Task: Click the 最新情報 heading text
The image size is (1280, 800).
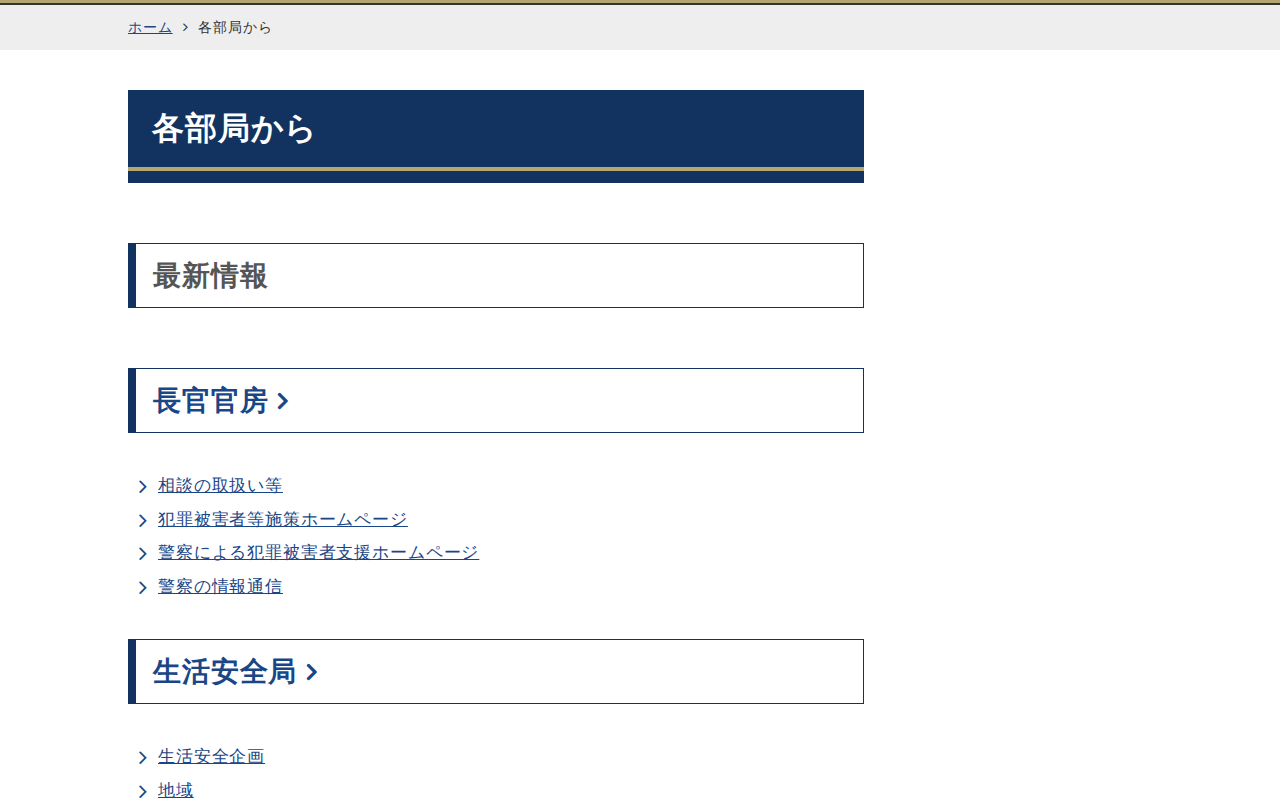Action: (210, 276)
